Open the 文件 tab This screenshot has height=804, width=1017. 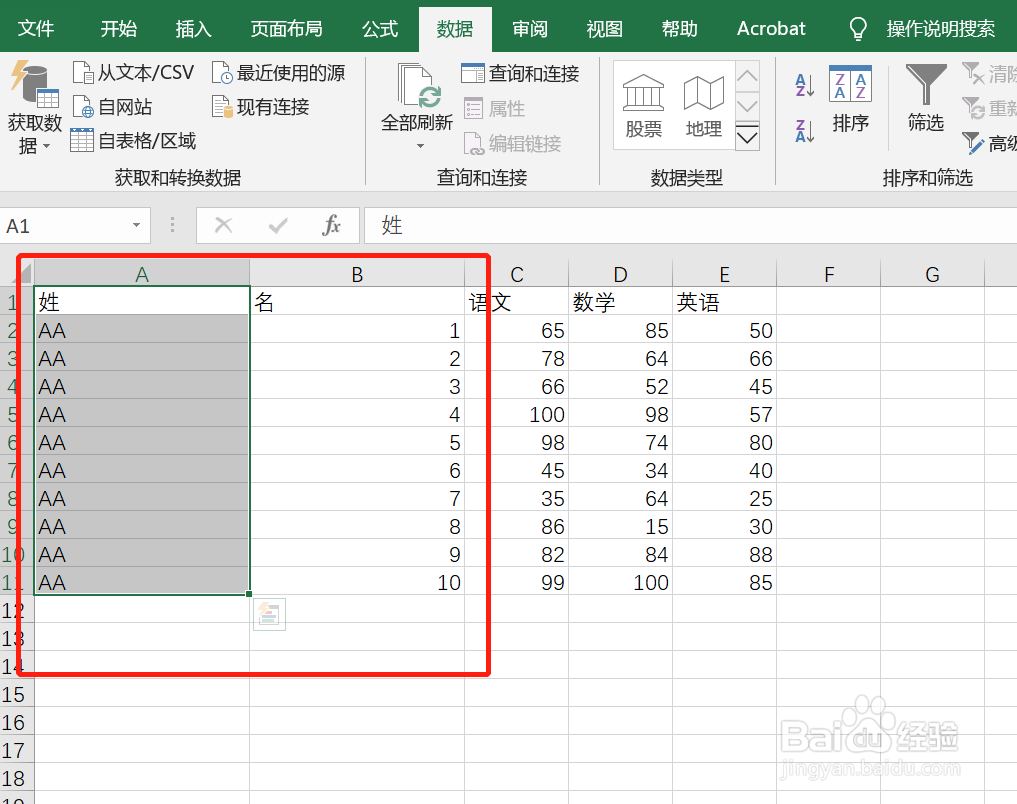click(x=35, y=29)
